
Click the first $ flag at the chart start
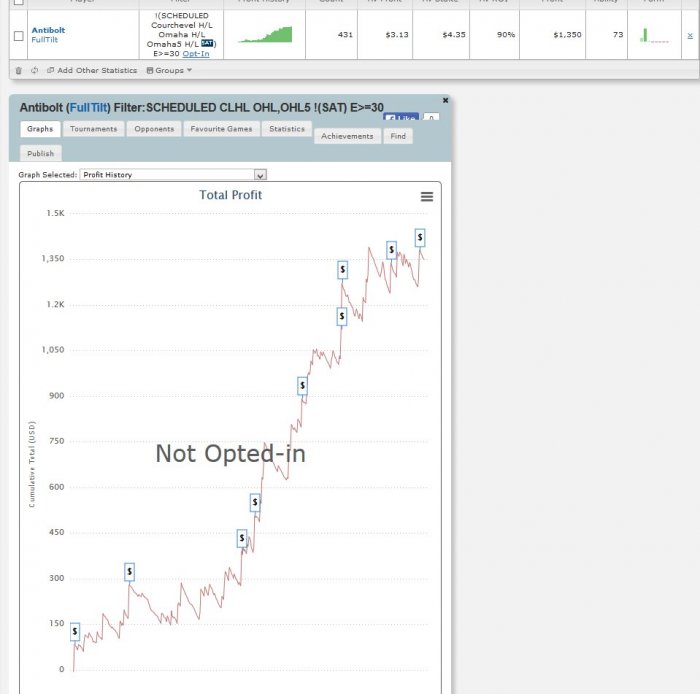(75, 632)
